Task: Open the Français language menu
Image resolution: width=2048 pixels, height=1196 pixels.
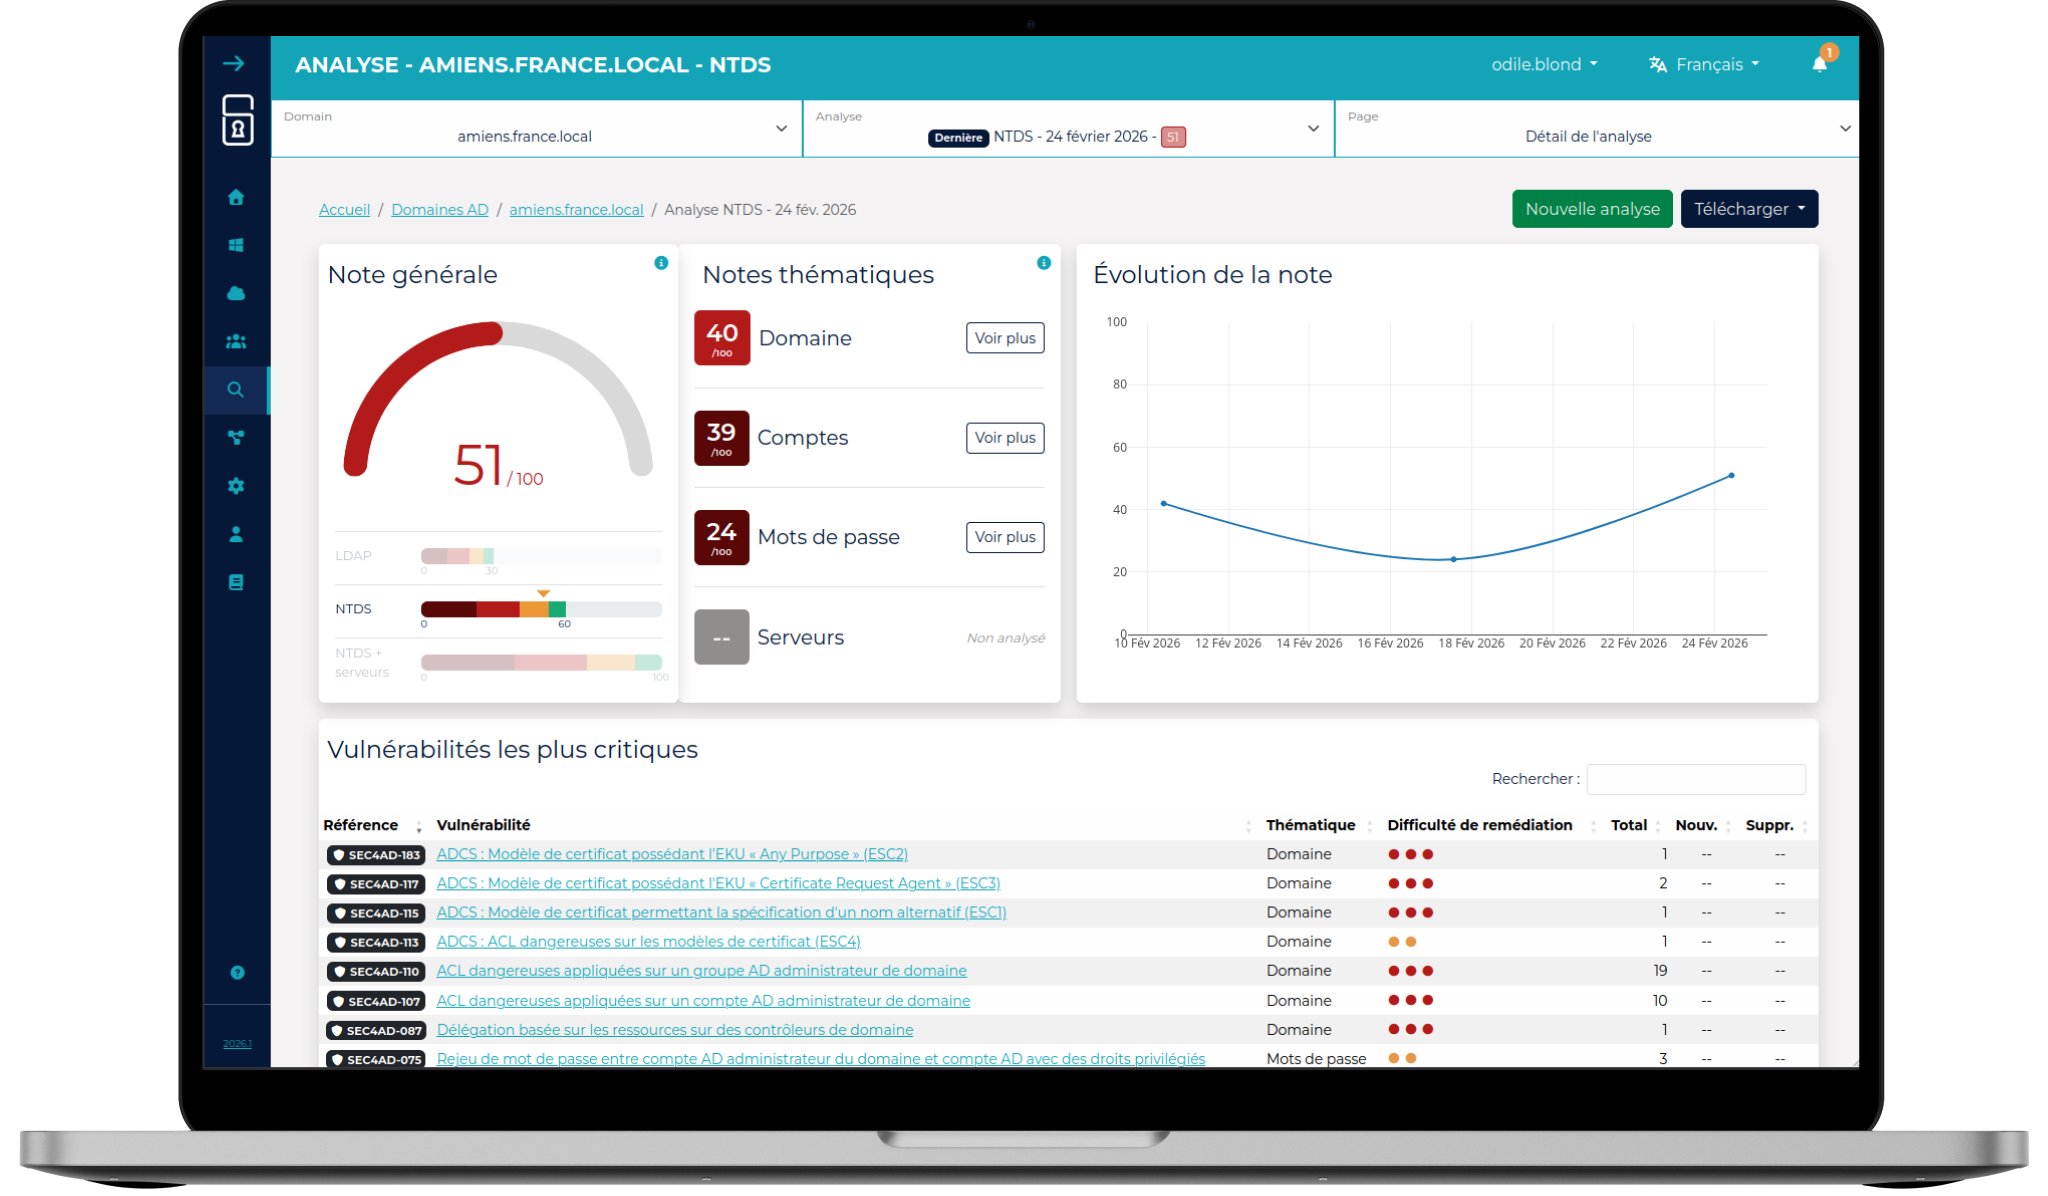Action: point(1704,64)
